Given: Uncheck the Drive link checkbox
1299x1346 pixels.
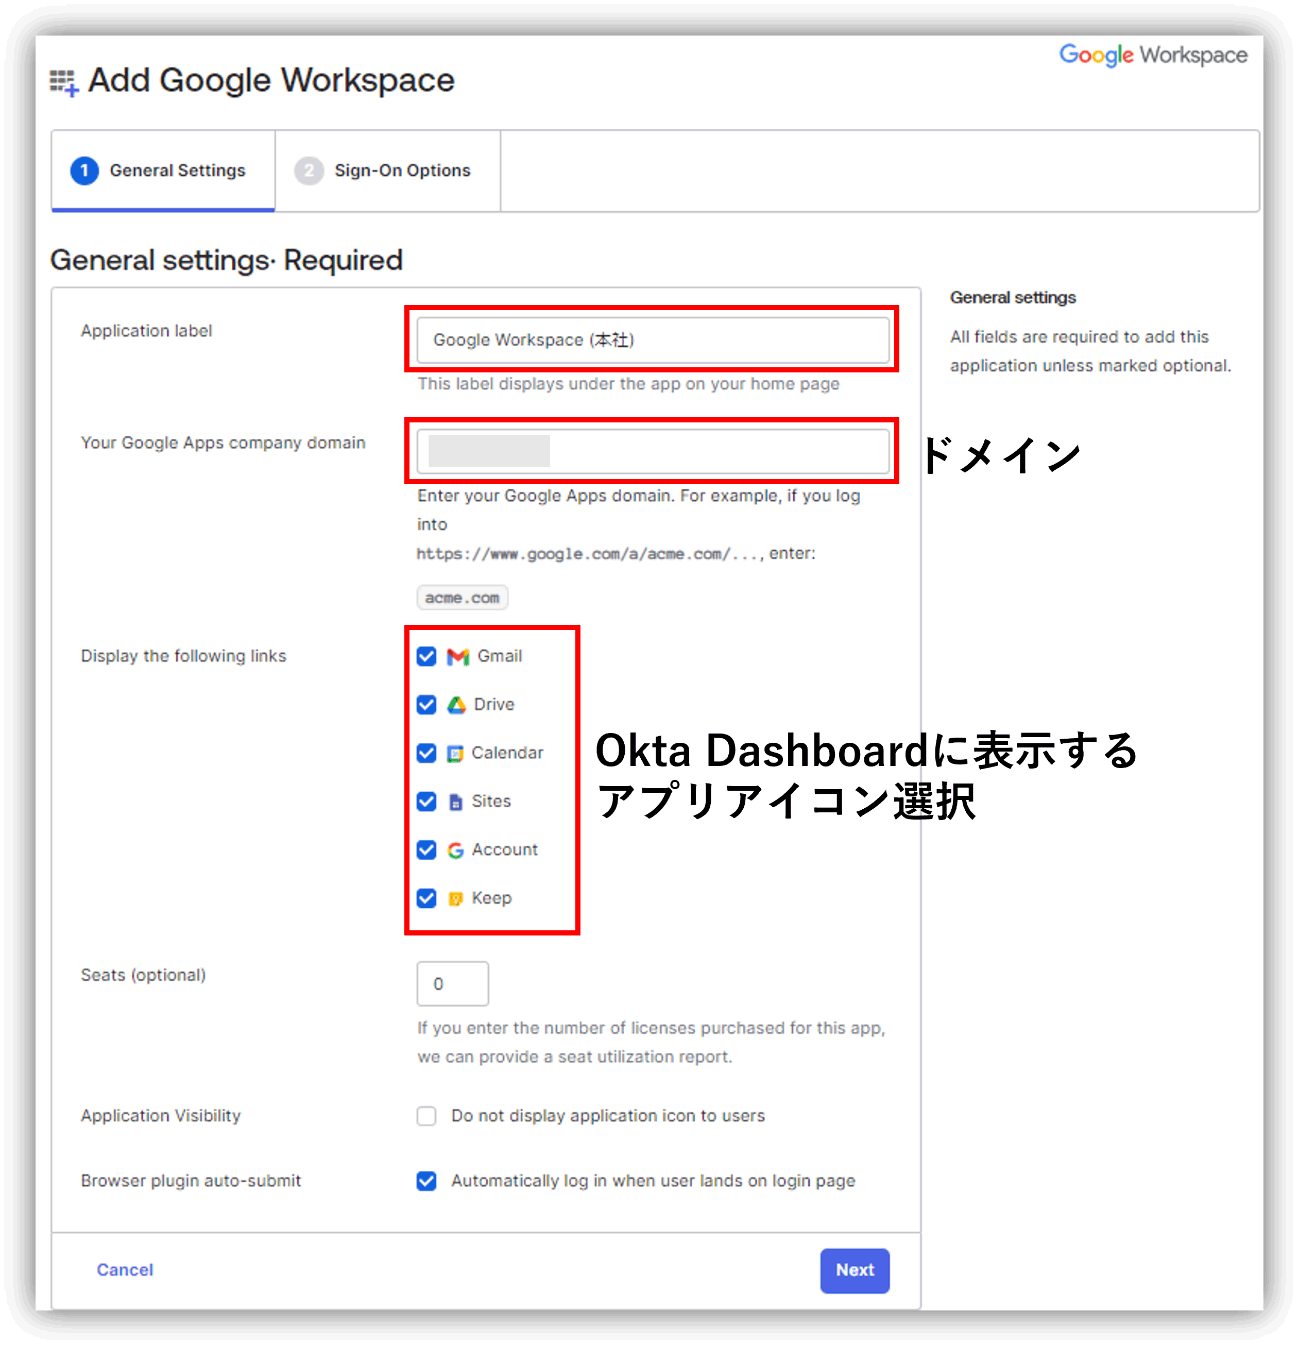Looking at the screenshot, I should (x=427, y=705).
